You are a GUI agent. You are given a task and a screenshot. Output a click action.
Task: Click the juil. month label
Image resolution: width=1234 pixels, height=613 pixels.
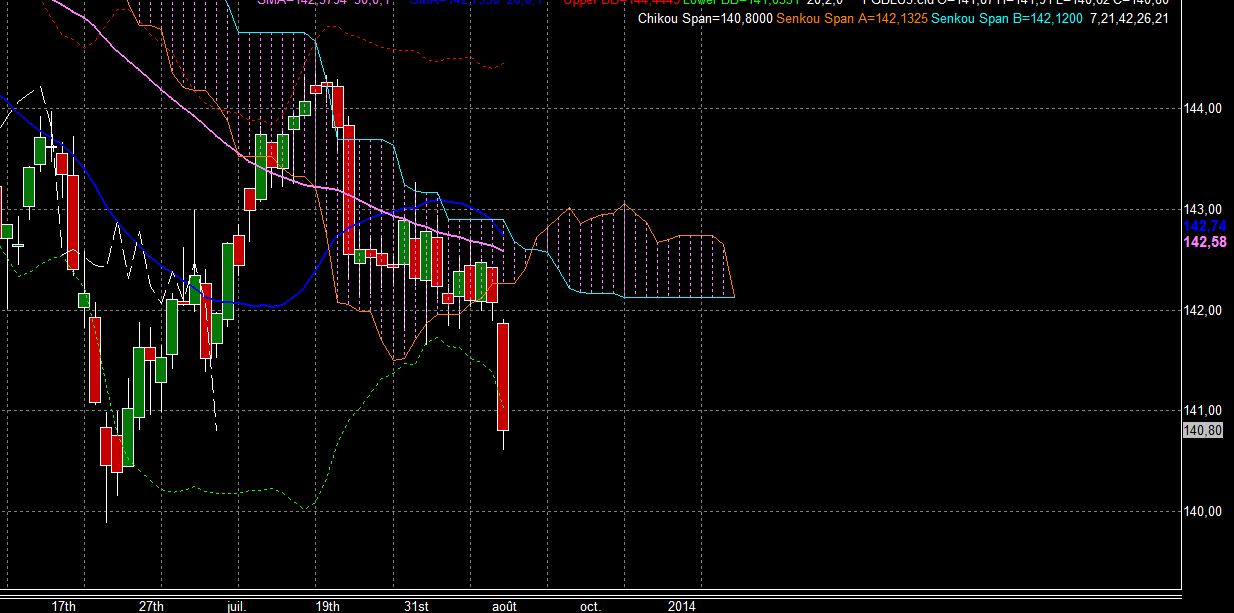pyautogui.click(x=237, y=606)
